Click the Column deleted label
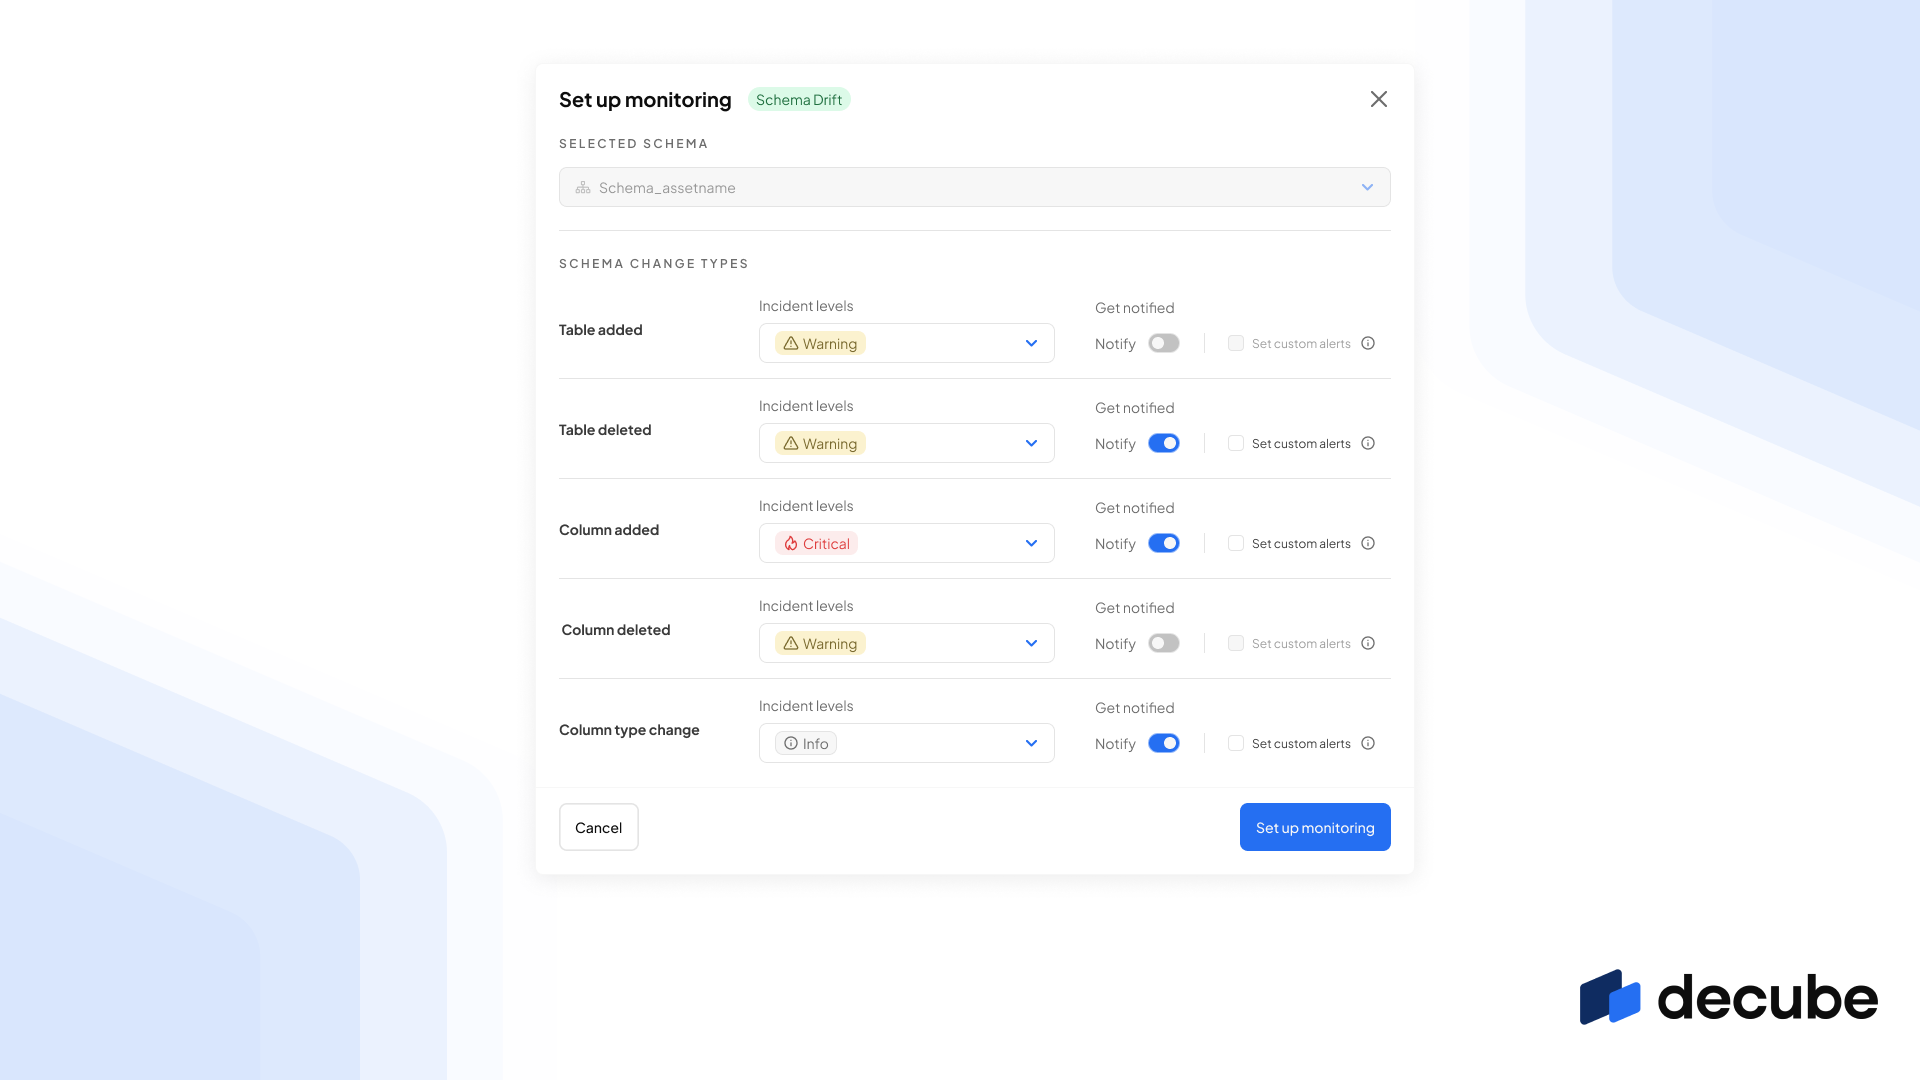This screenshot has height=1080, width=1920. 616,630
